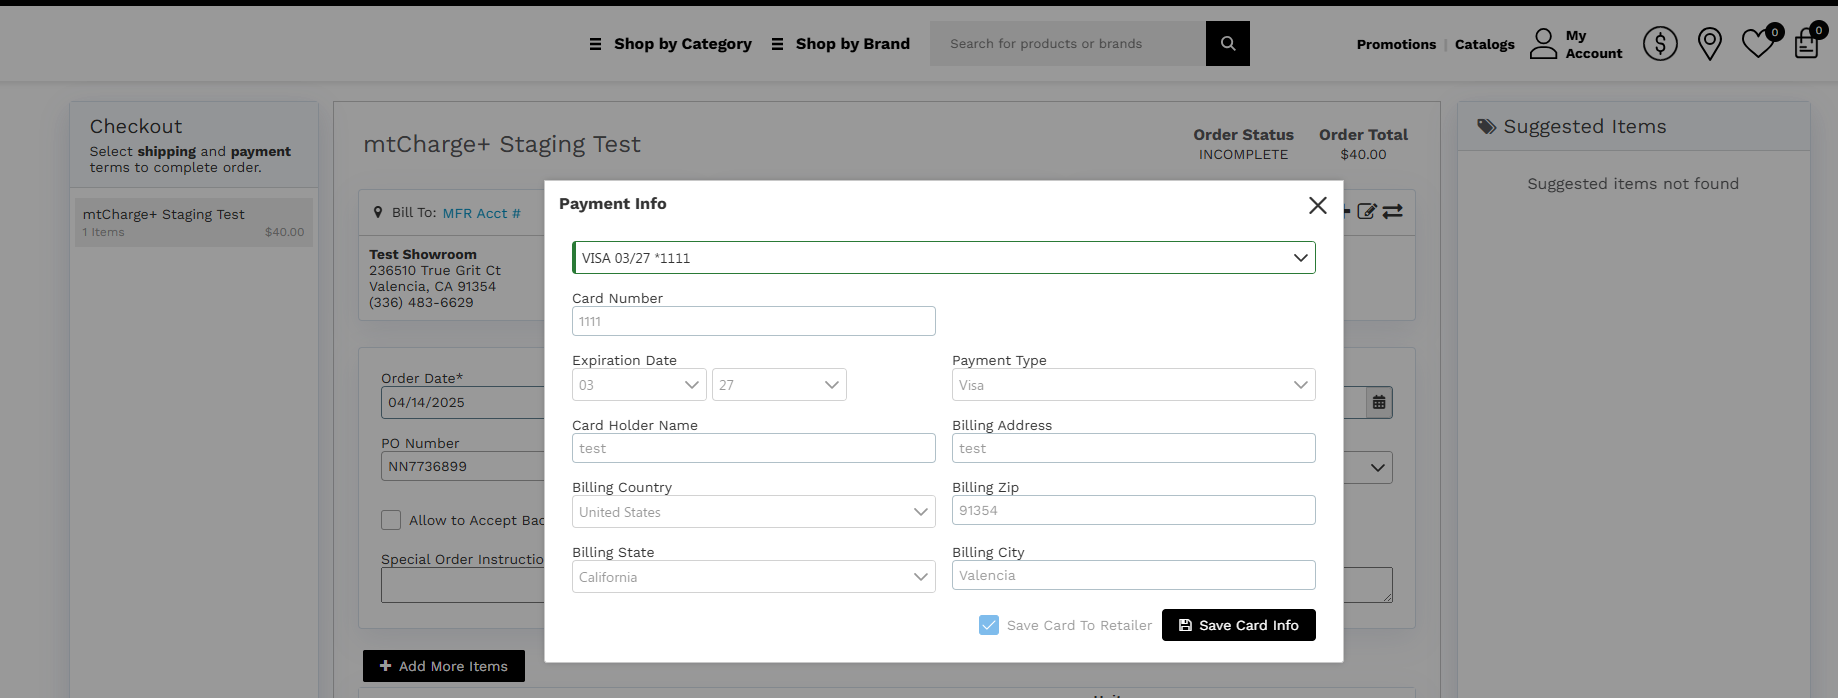The image size is (1838, 698).
Task: Open the Catalogs link
Action: point(1485,44)
